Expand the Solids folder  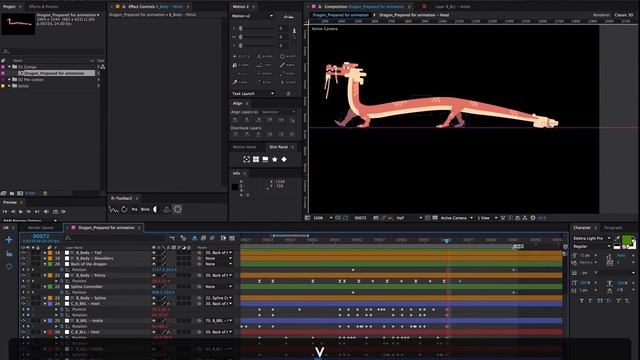(9, 86)
